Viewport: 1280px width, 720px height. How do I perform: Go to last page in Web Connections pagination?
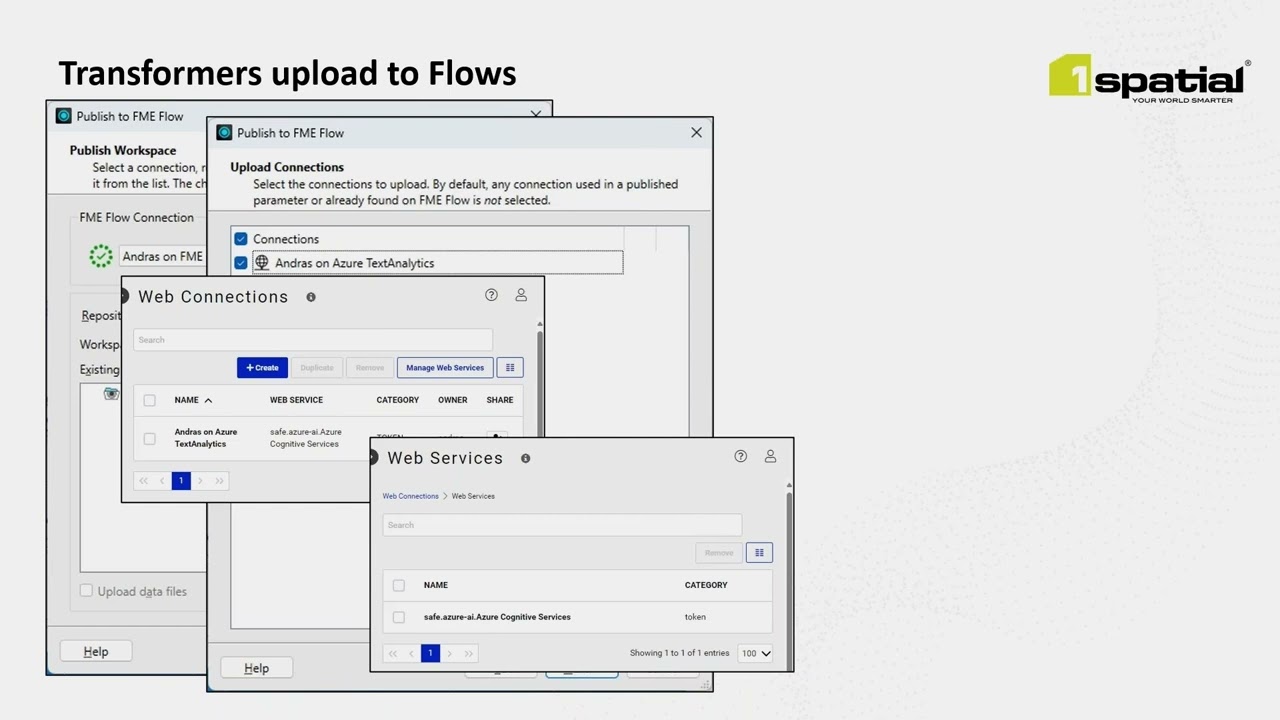[x=219, y=481]
